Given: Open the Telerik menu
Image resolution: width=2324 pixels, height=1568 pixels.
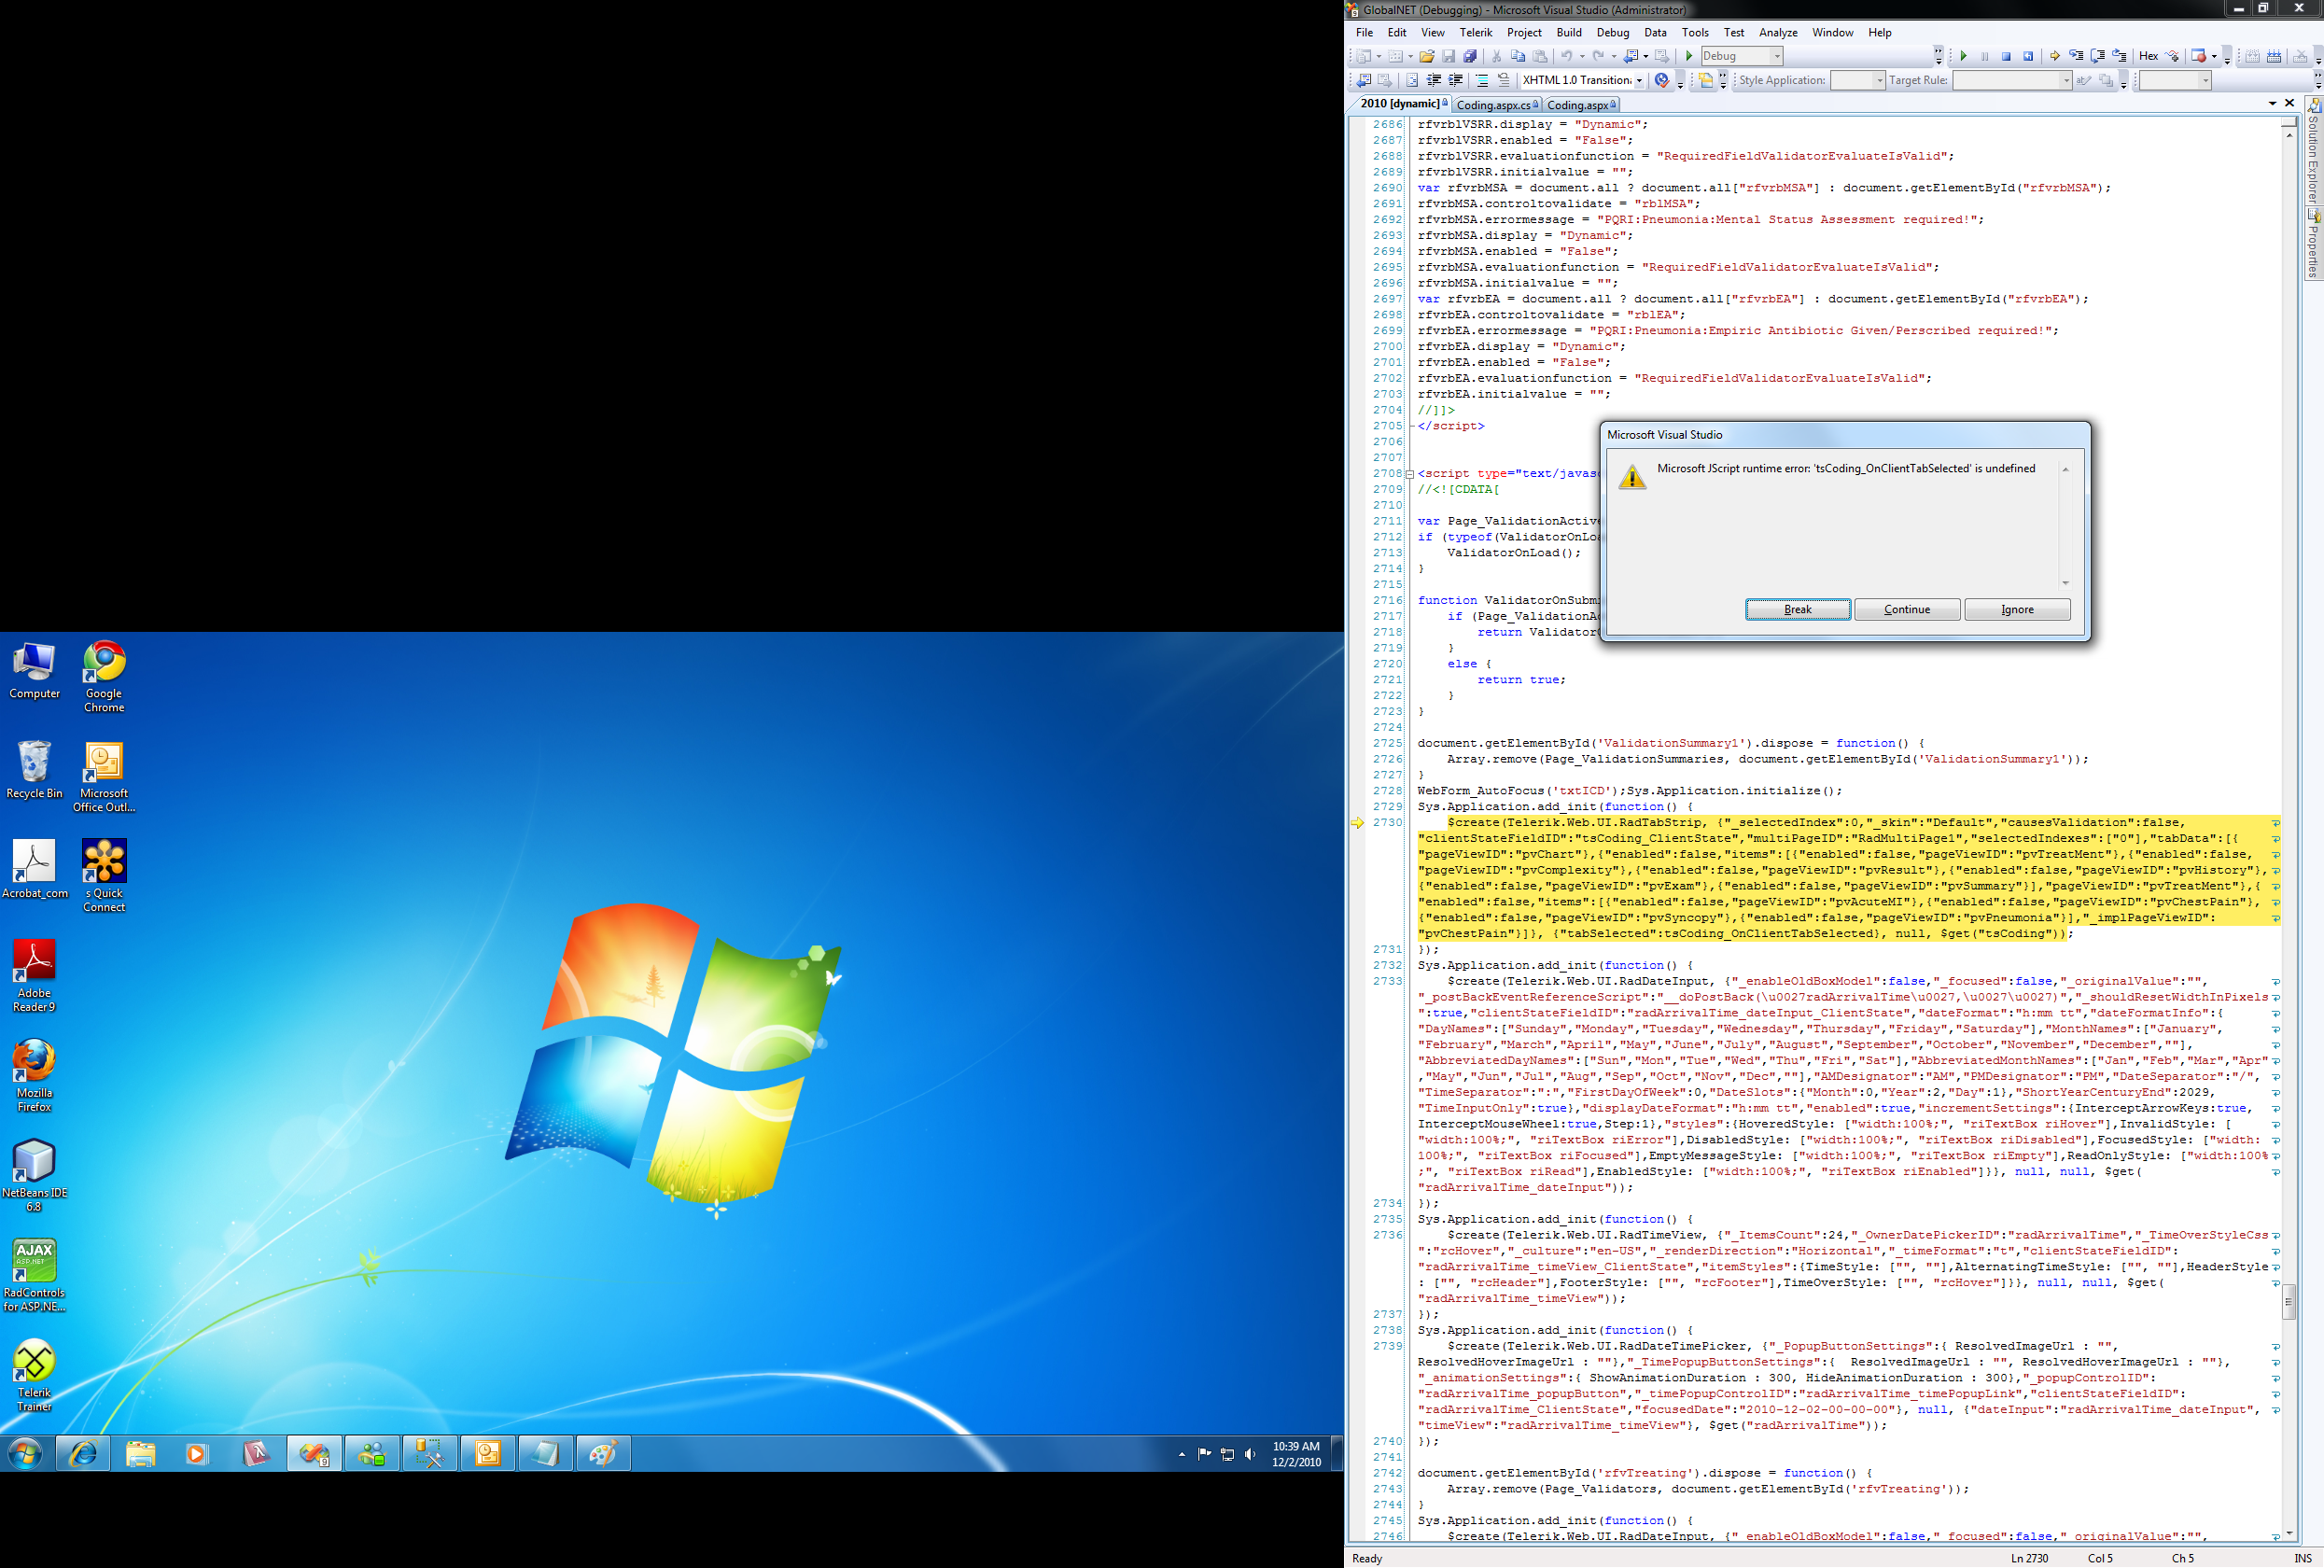Looking at the screenshot, I should coord(1475,33).
